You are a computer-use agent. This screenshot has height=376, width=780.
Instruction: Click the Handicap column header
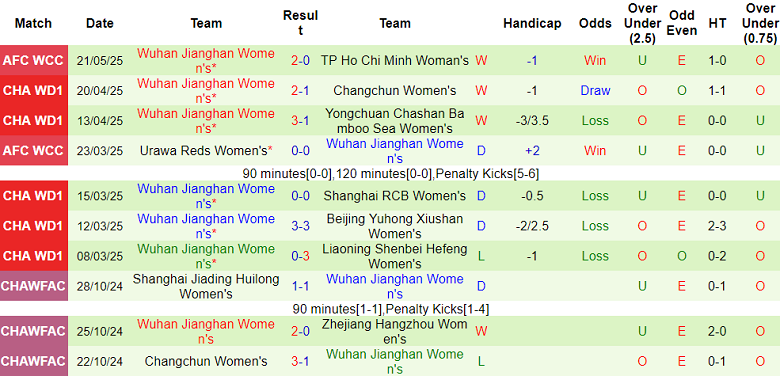tap(532, 23)
